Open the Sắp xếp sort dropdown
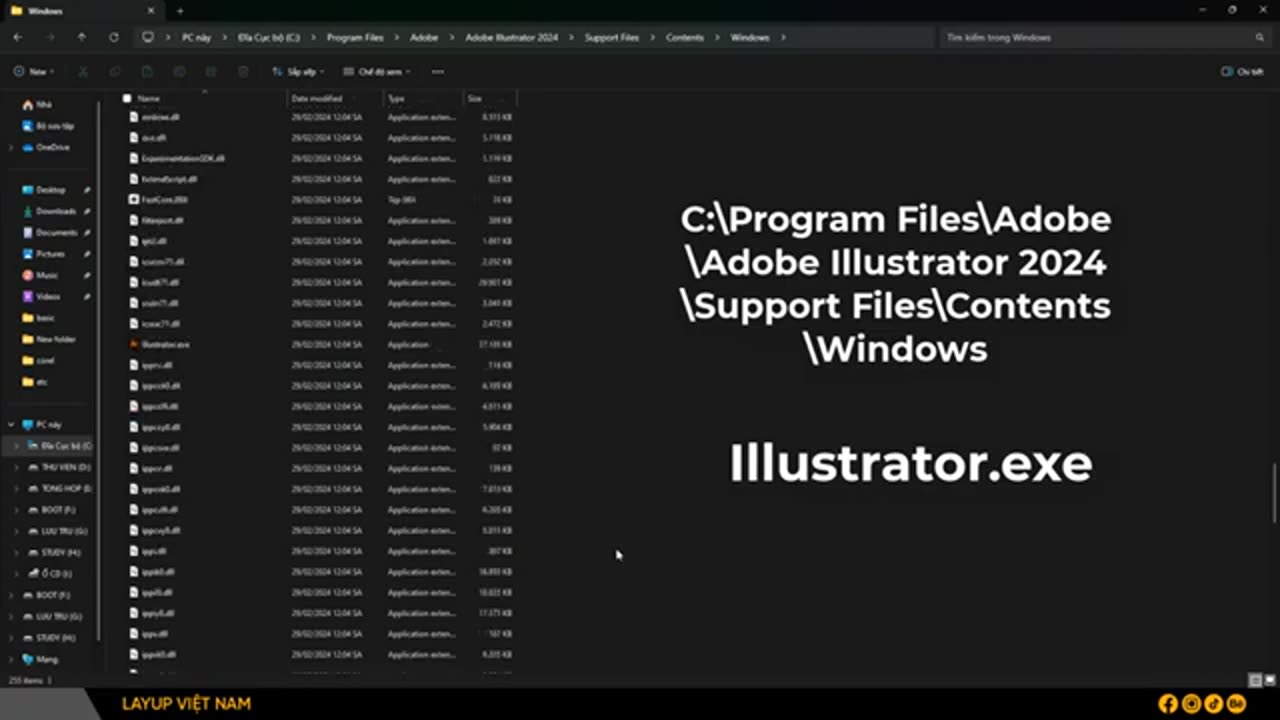This screenshot has width=1280, height=720. tap(298, 72)
